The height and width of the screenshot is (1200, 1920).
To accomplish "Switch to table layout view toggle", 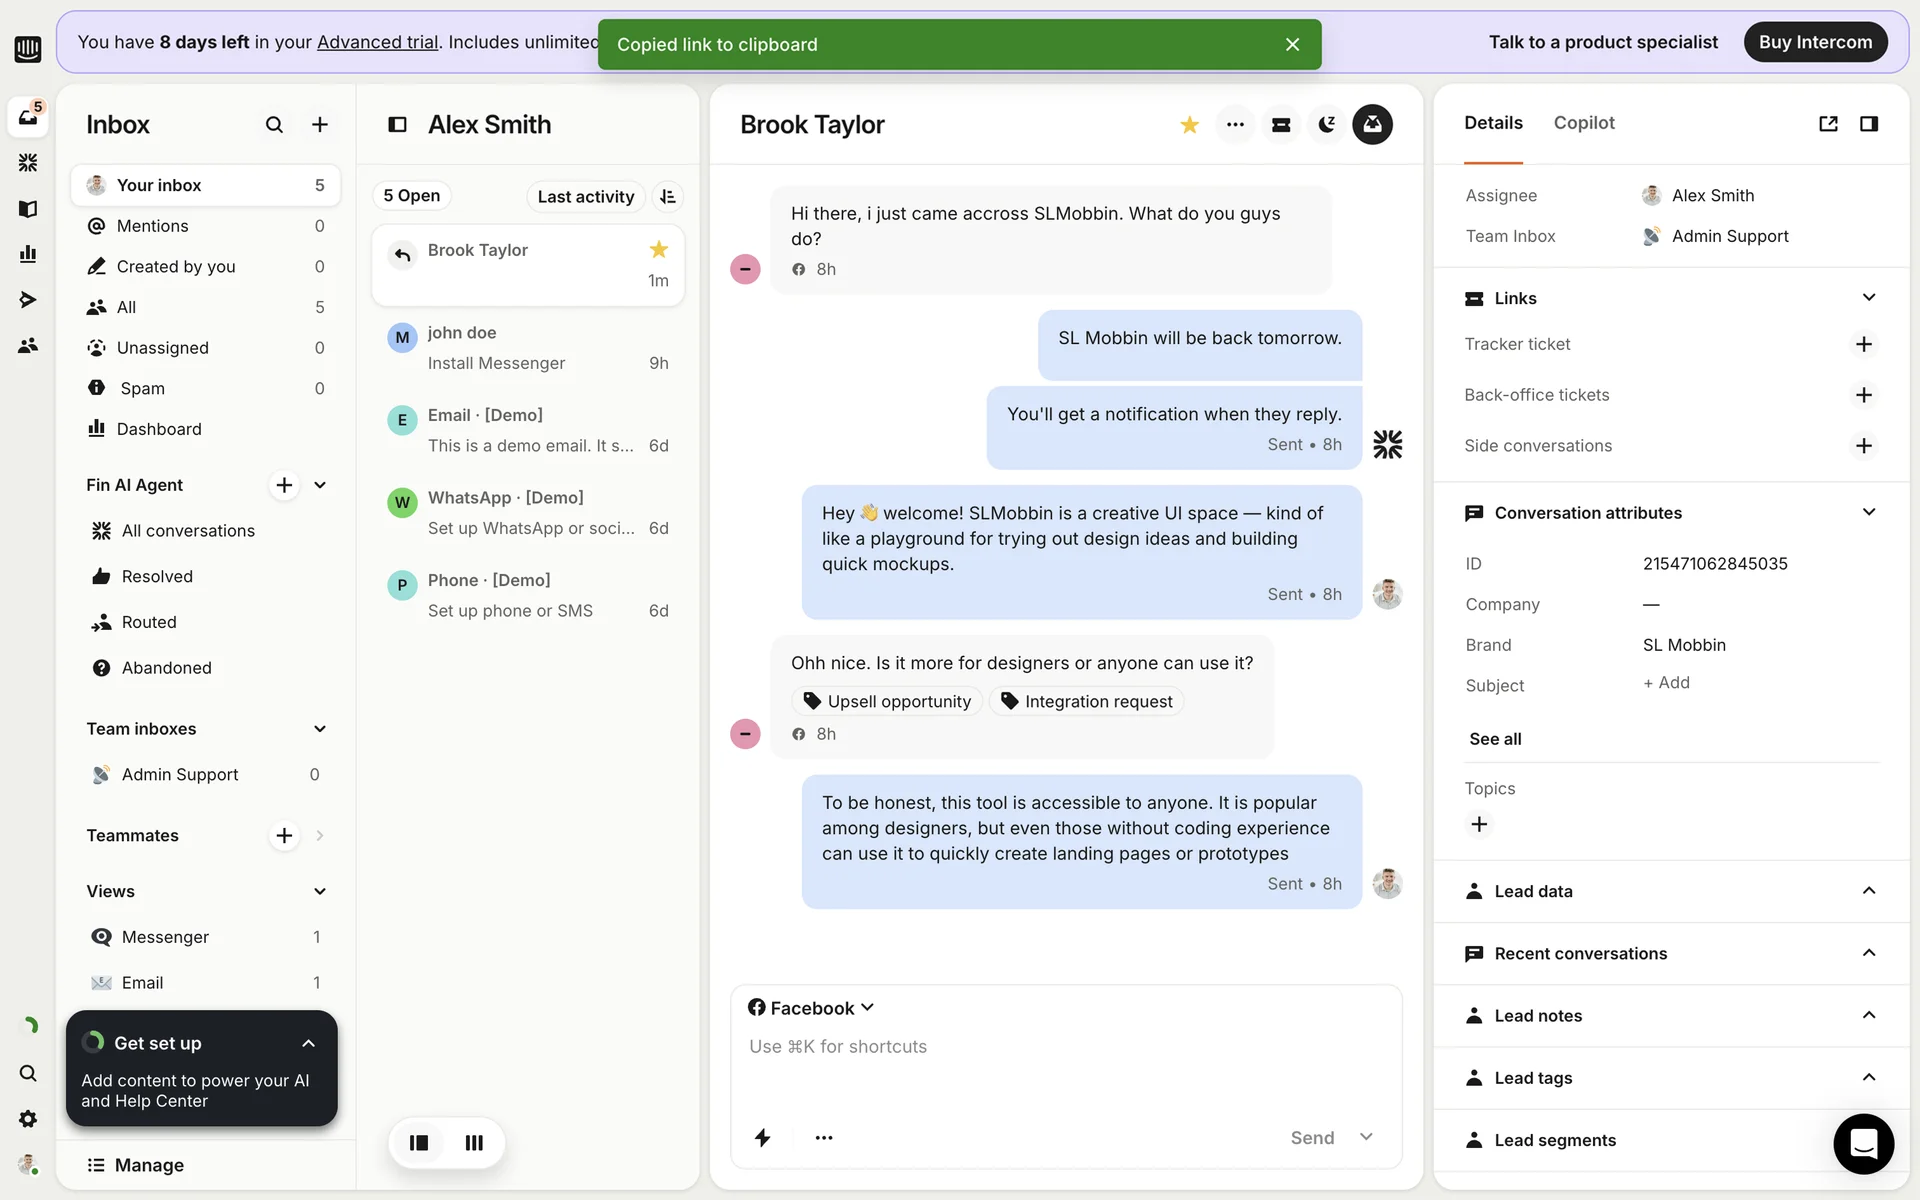I will click(x=474, y=1142).
